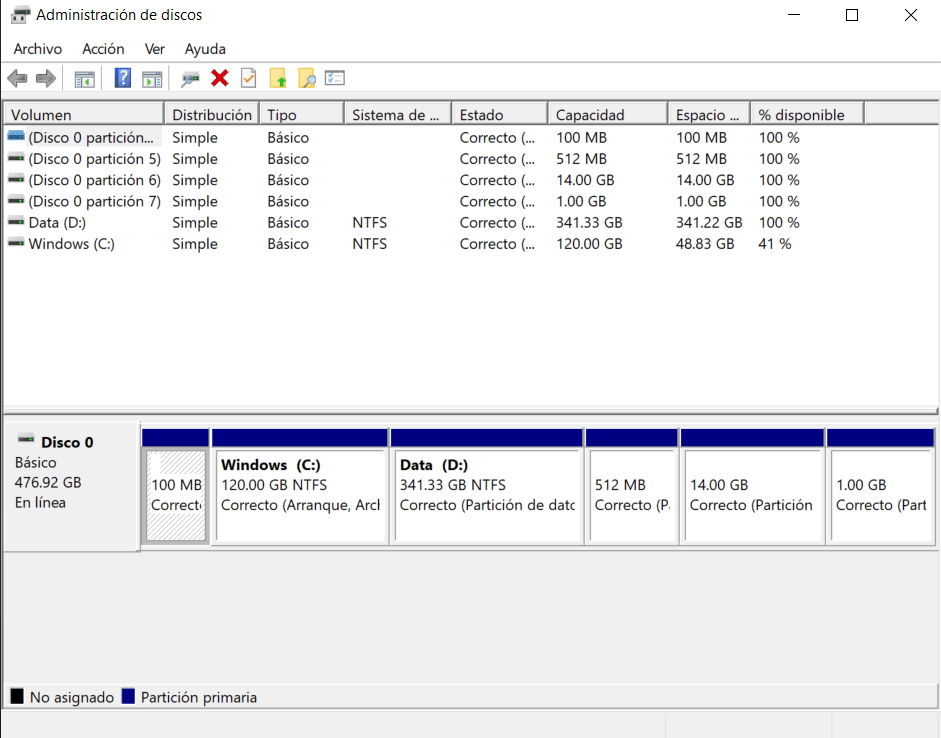Click the folder with green arrow icon

pyautogui.click(x=278, y=78)
